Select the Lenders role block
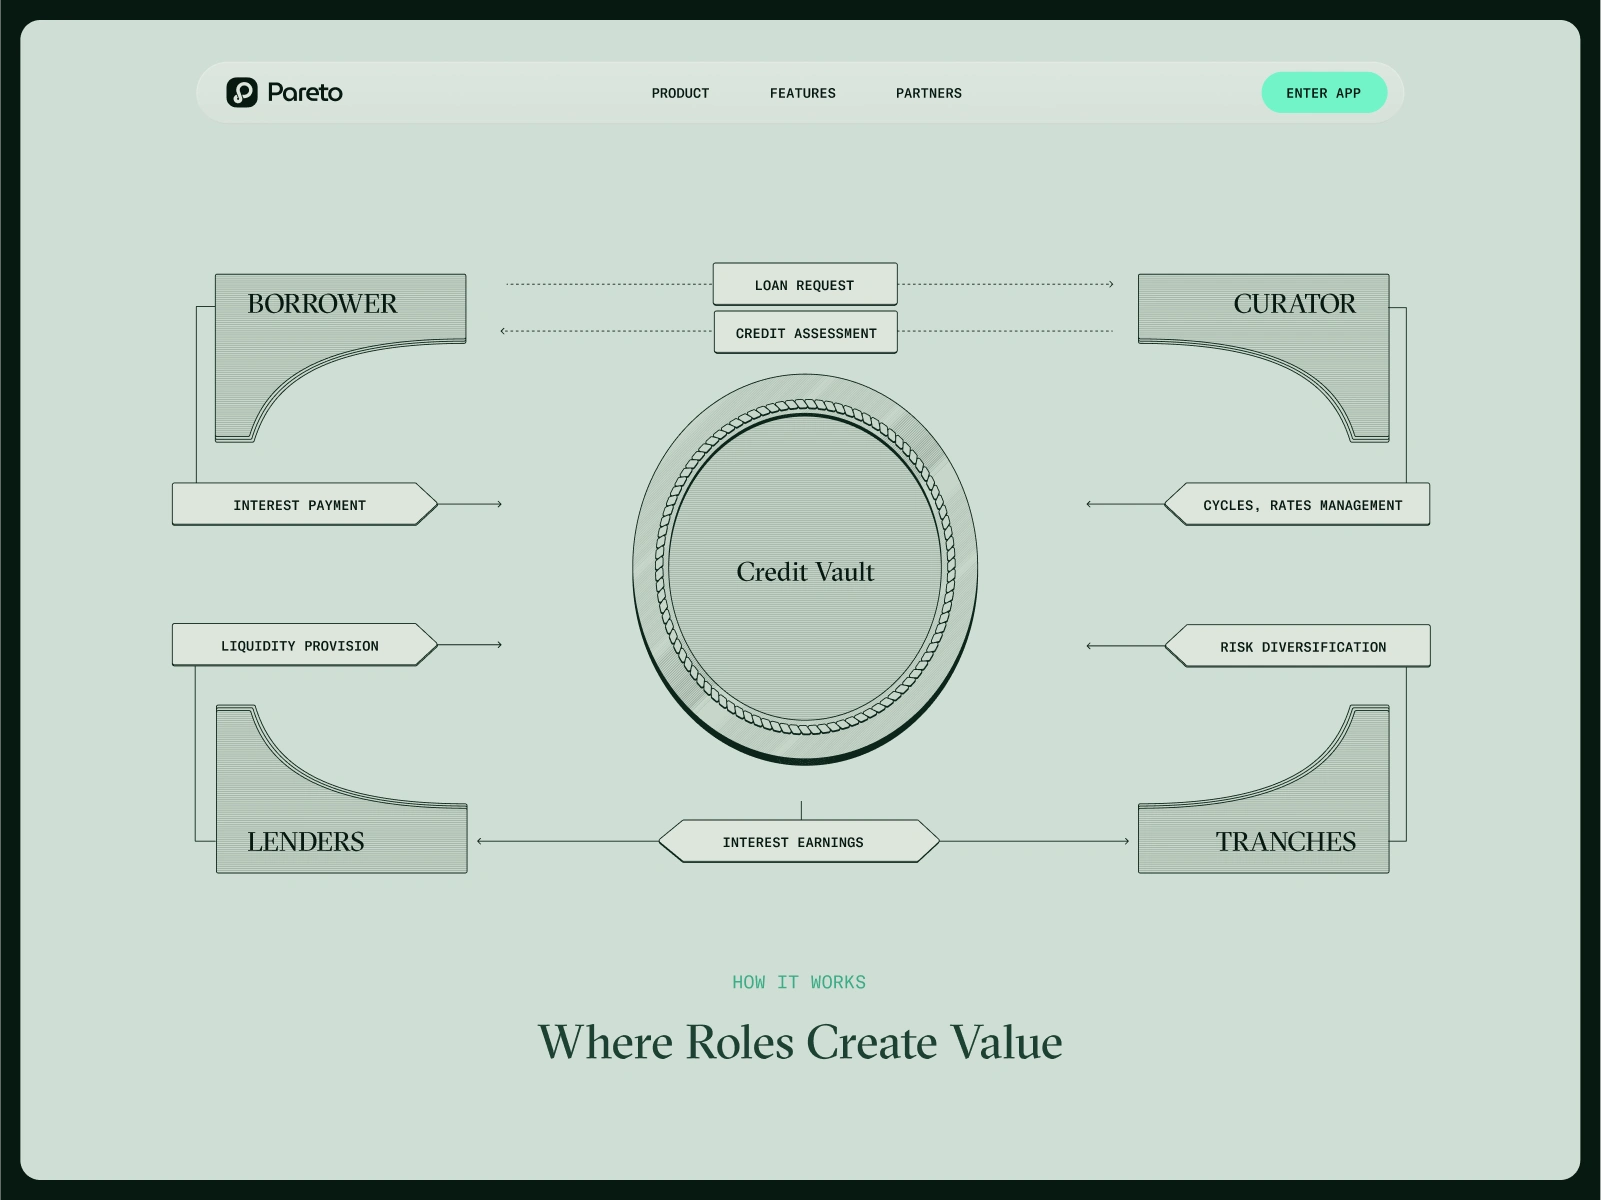Screen dimensions: 1601x1200 341,789
